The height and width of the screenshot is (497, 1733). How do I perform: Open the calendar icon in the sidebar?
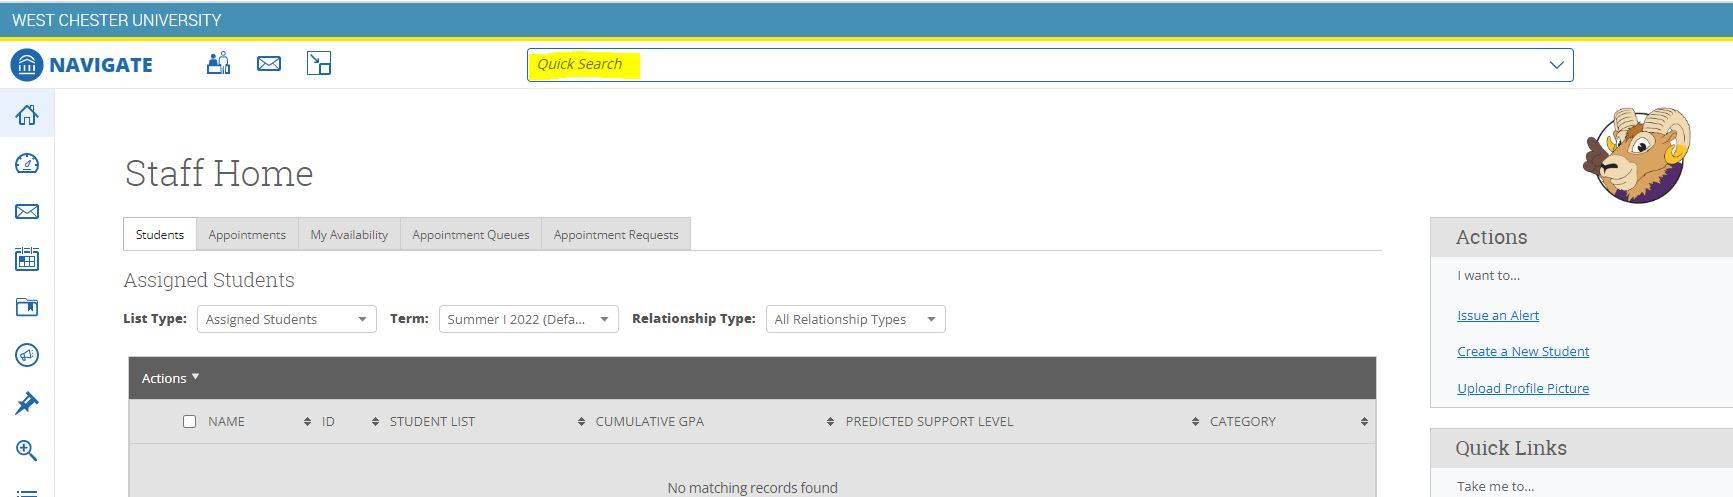[27, 260]
